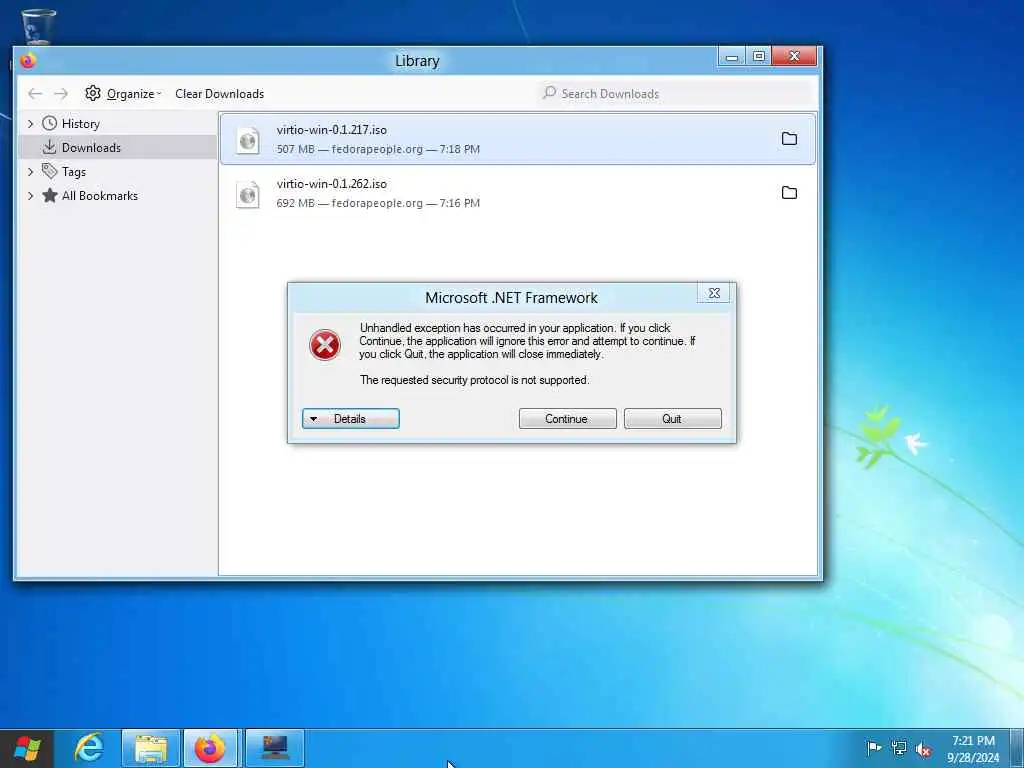Viewport: 1024px width, 768px height.
Task: Open the Windows Start menu
Action: click(27, 749)
